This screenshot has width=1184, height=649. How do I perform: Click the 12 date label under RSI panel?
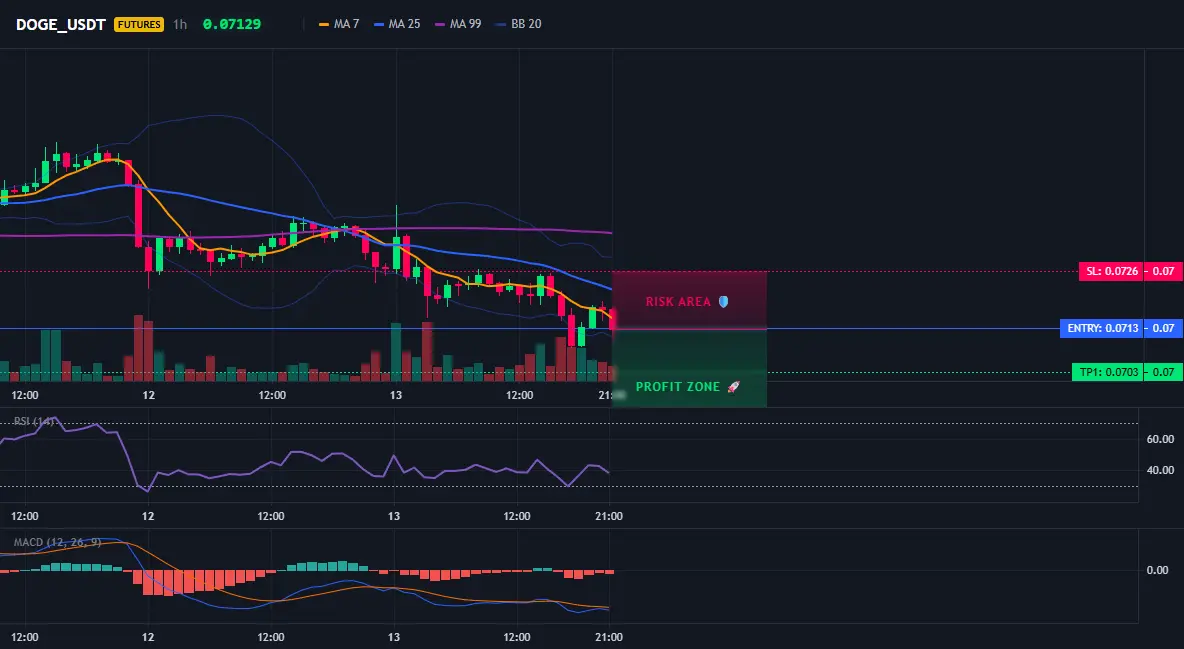[x=148, y=516]
